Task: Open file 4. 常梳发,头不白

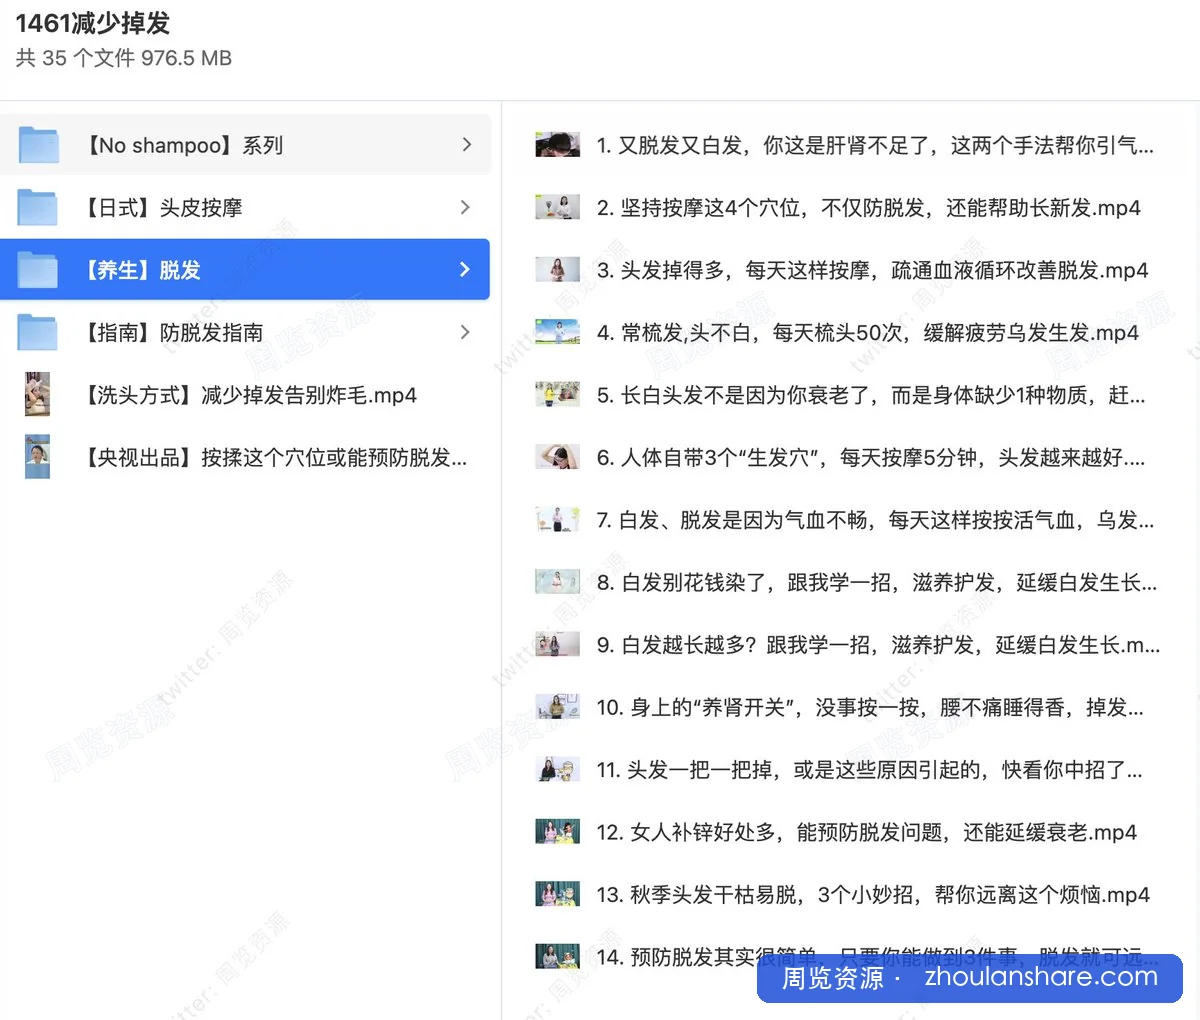Action: coord(868,333)
